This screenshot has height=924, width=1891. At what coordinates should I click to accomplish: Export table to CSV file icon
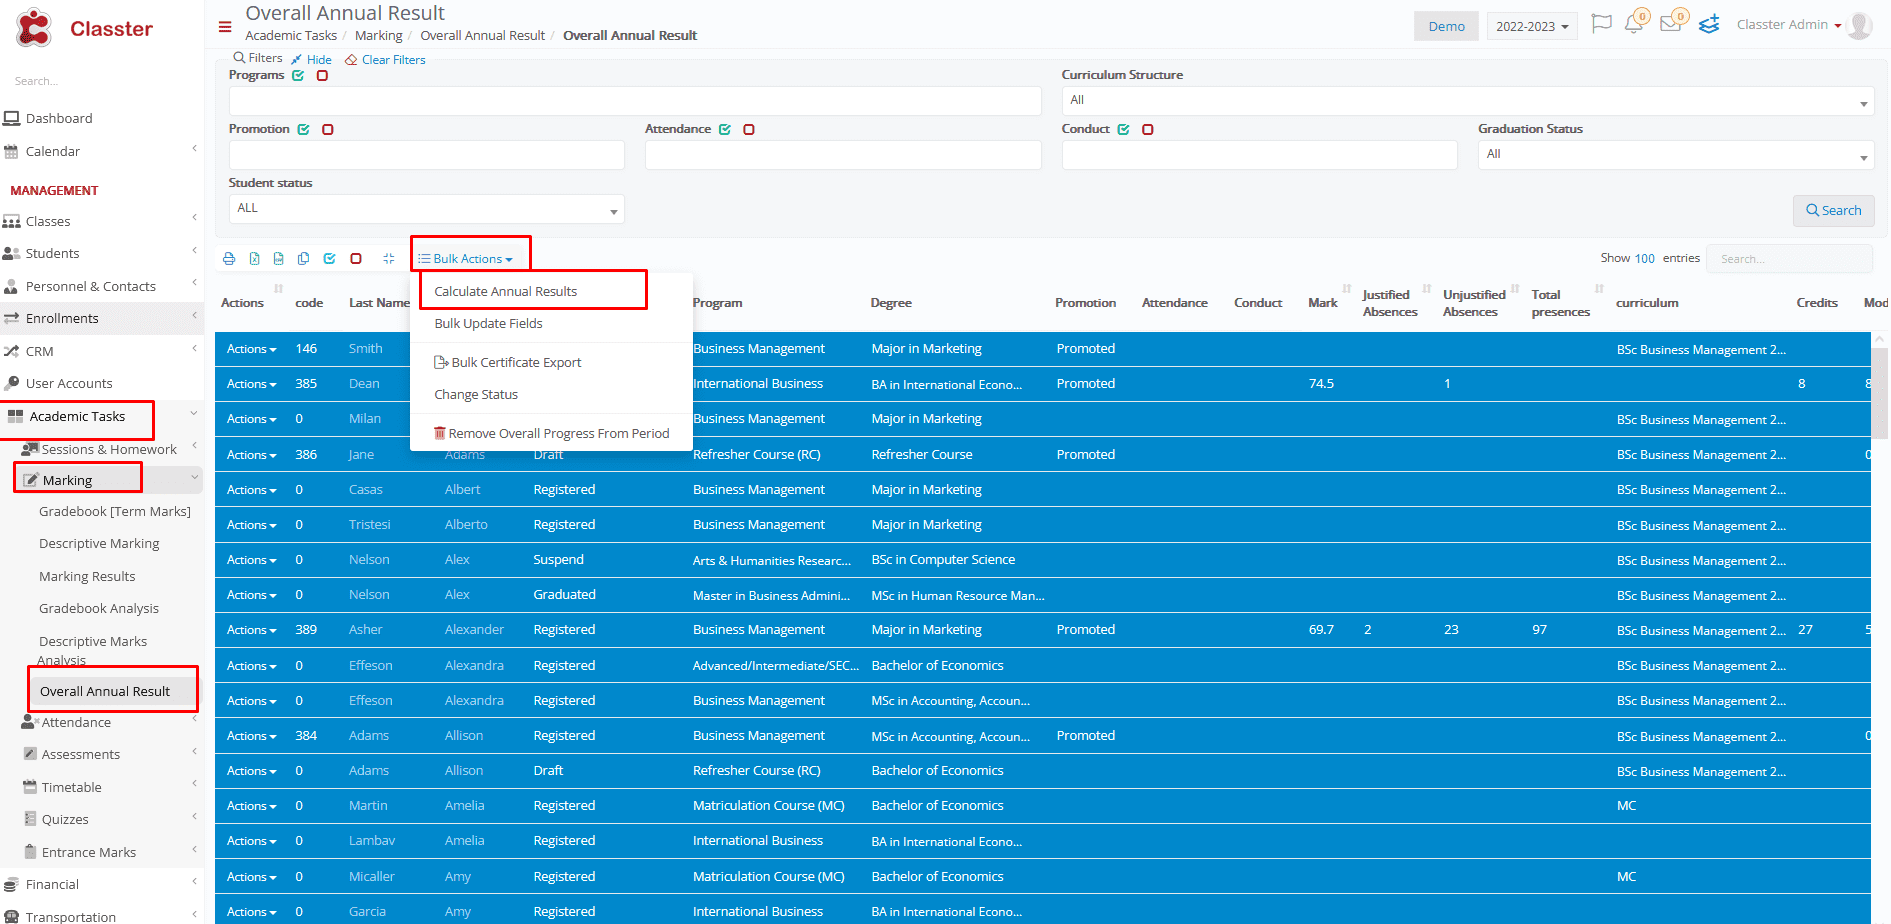[x=278, y=258]
